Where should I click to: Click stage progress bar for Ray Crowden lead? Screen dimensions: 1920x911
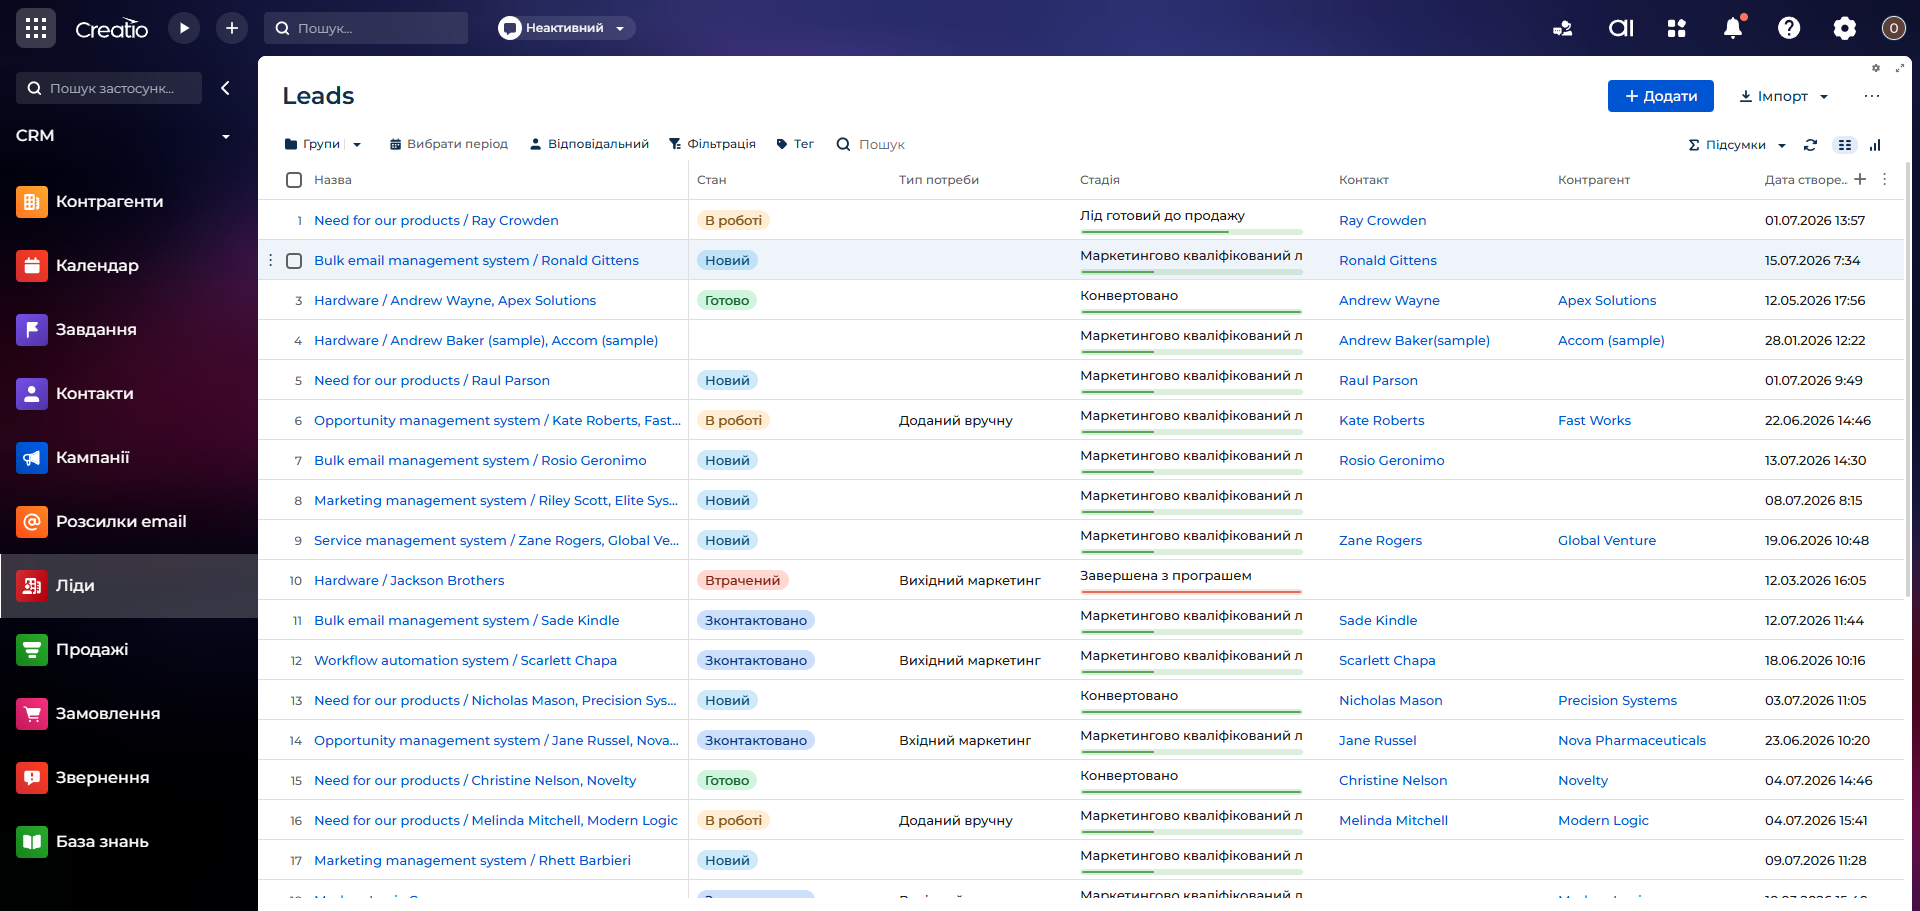click(1191, 232)
